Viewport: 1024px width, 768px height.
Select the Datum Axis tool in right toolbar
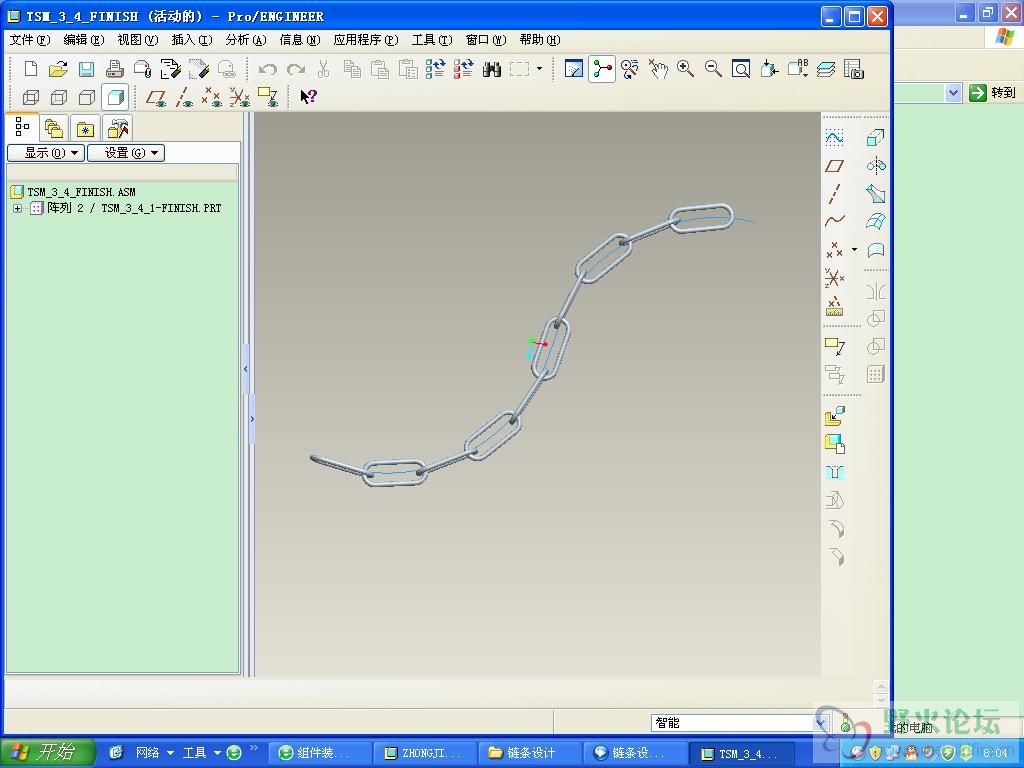point(835,193)
